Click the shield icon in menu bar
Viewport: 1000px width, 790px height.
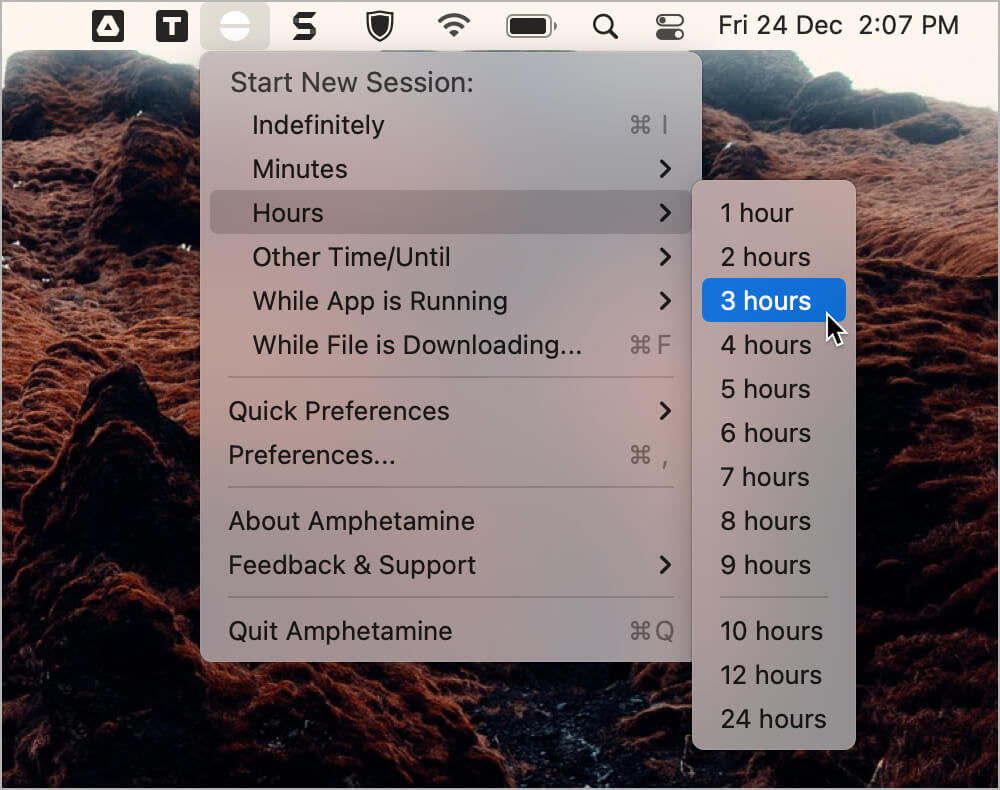tap(379, 27)
